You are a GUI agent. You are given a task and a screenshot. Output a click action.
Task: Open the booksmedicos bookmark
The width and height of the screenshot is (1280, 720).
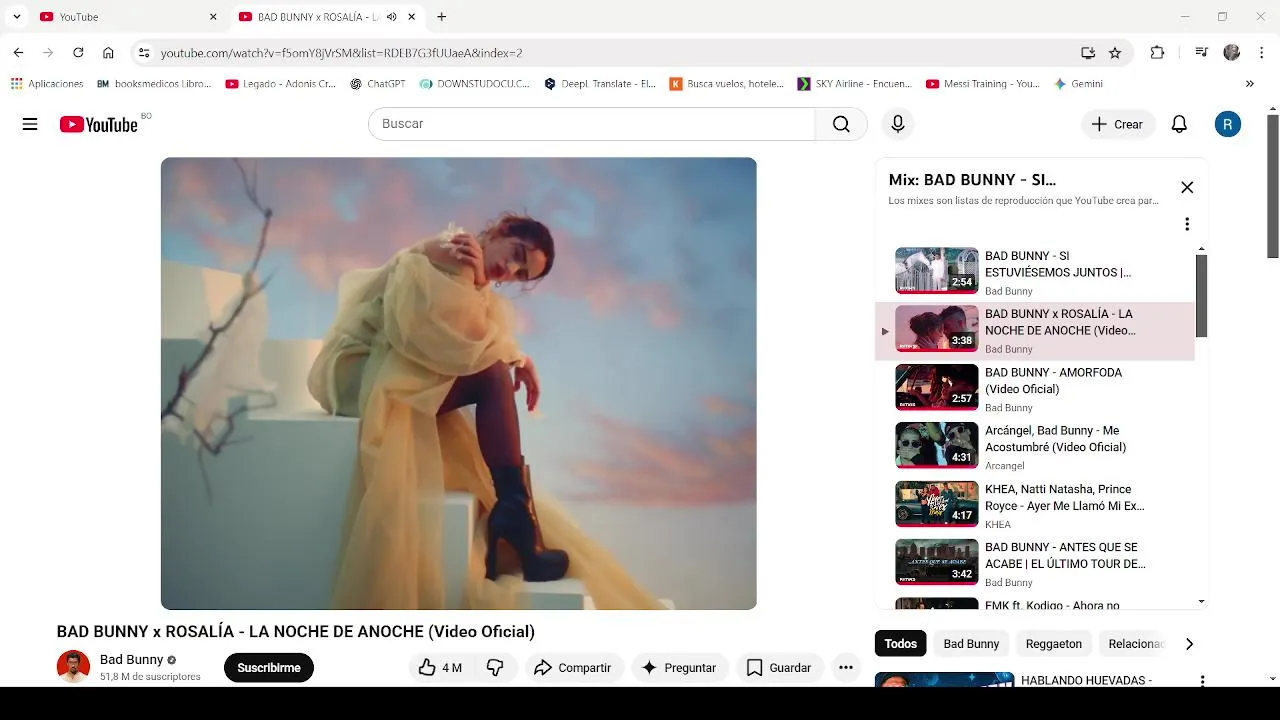154,84
